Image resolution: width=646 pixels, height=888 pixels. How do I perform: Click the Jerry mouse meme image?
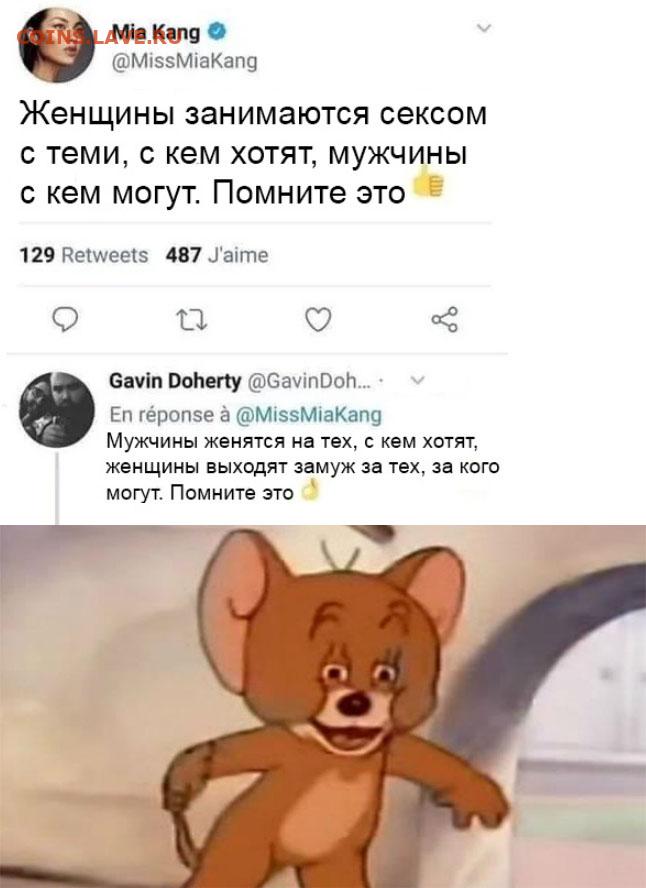coord(323,706)
